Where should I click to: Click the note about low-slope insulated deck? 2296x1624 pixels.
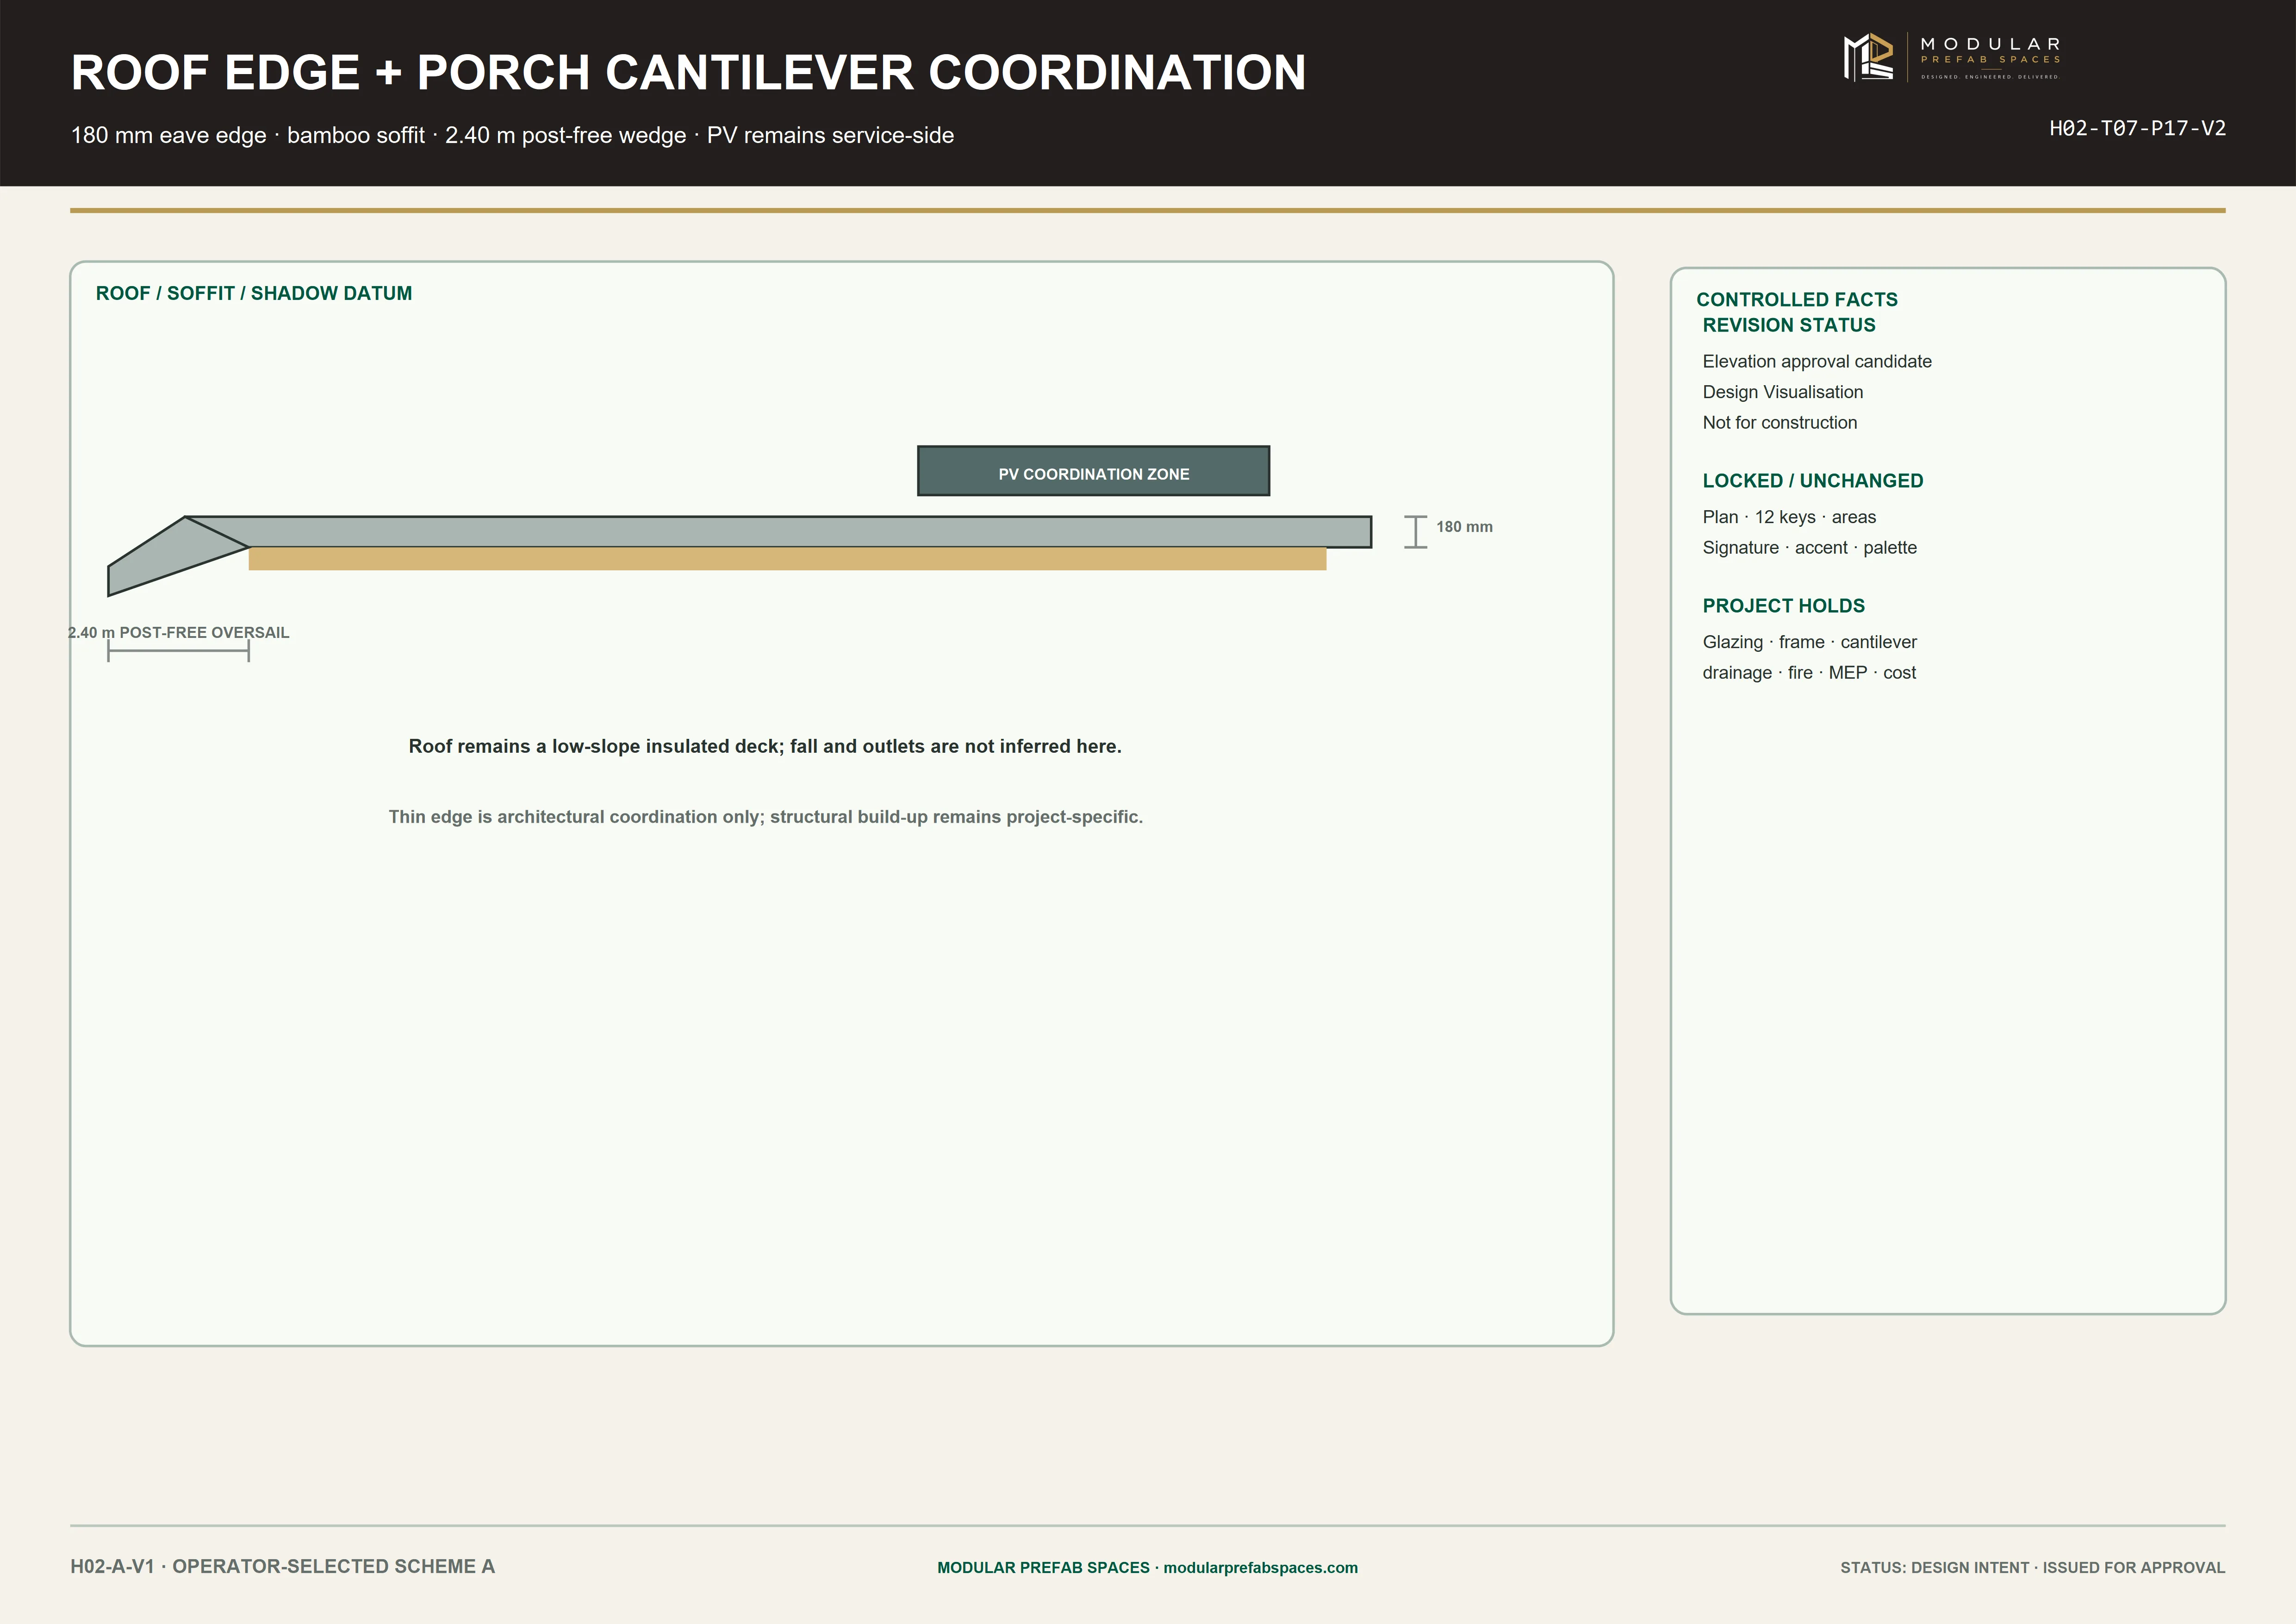coord(765,746)
